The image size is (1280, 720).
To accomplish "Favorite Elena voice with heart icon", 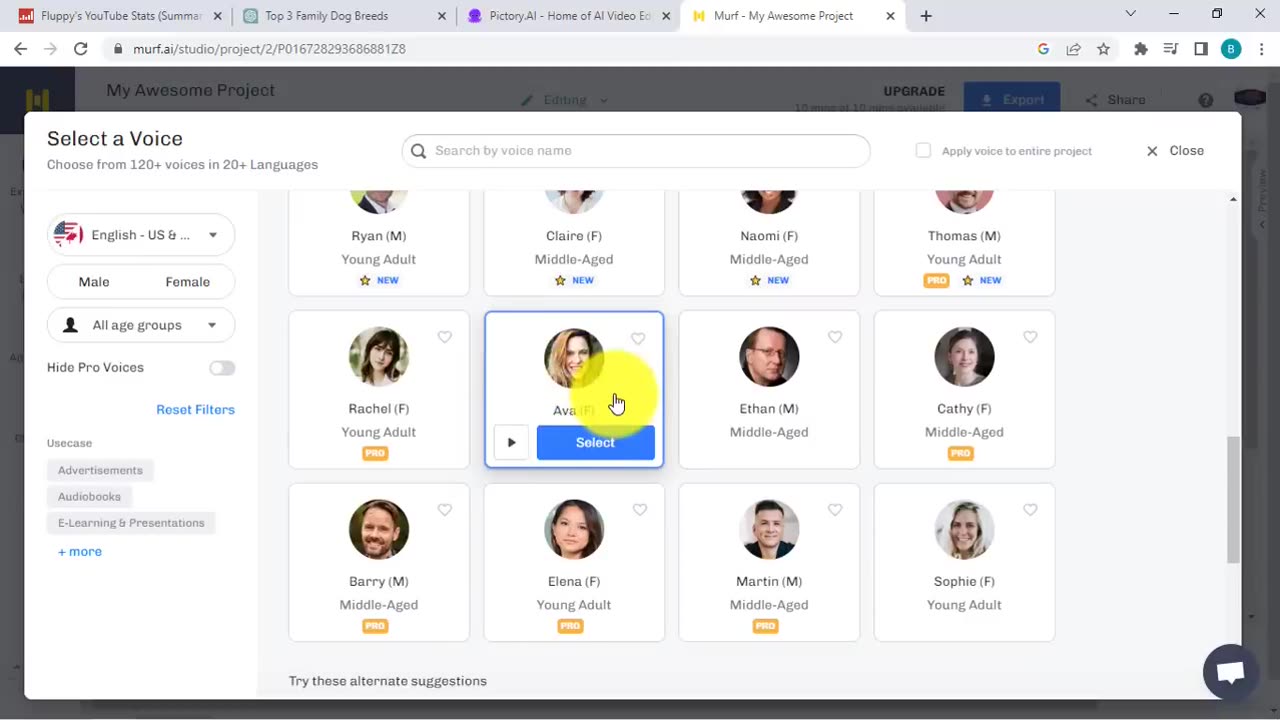I will (640, 510).
